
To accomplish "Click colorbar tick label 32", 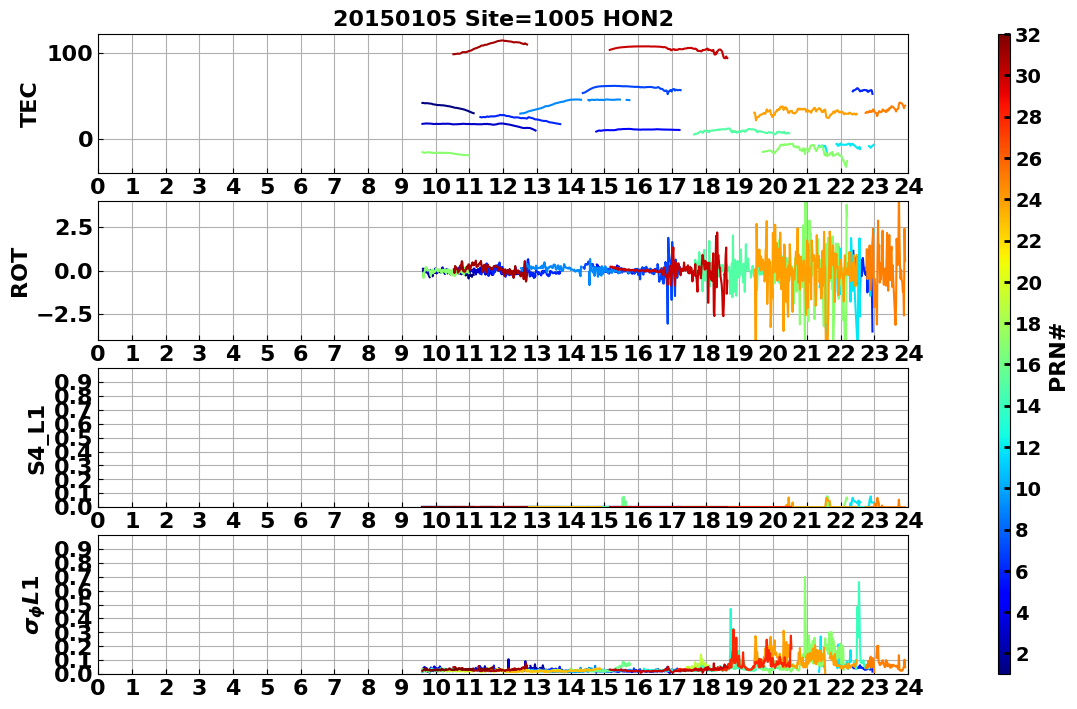I will coord(1028,35).
